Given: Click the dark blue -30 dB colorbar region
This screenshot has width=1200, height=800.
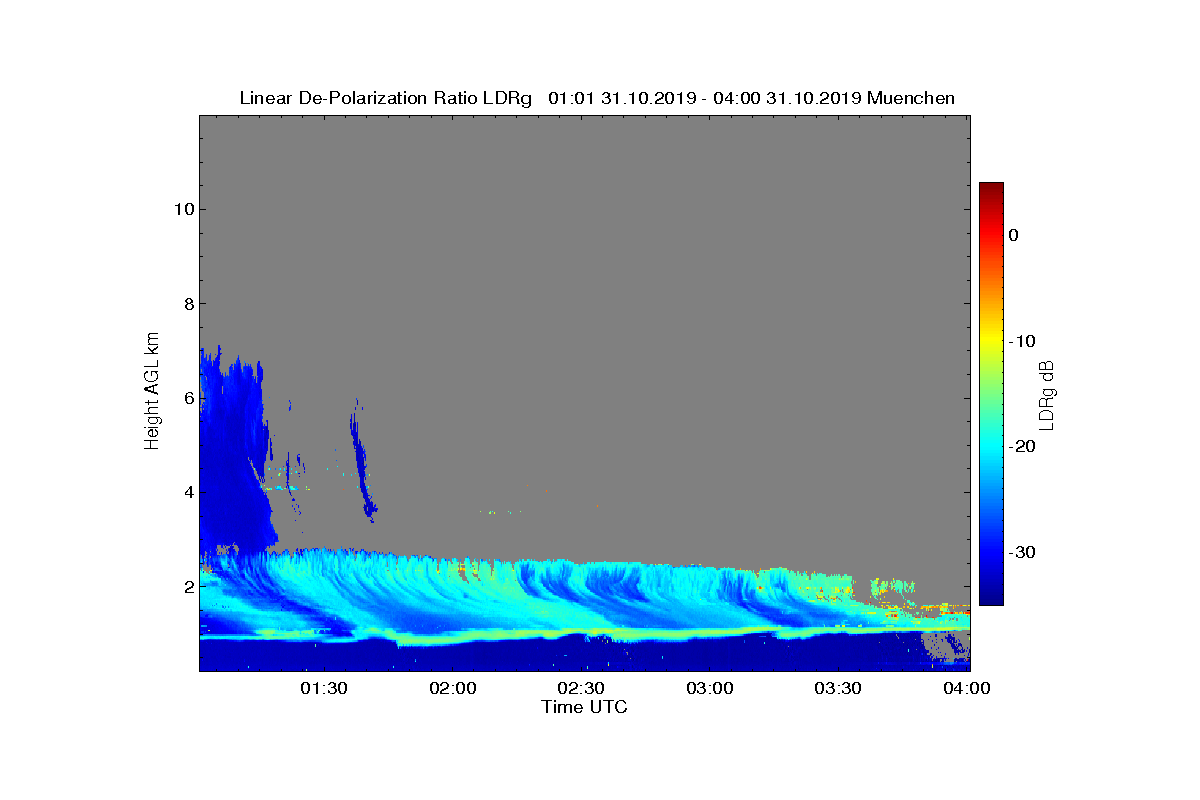Looking at the screenshot, I should pyautogui.click(x=991, y=553).
